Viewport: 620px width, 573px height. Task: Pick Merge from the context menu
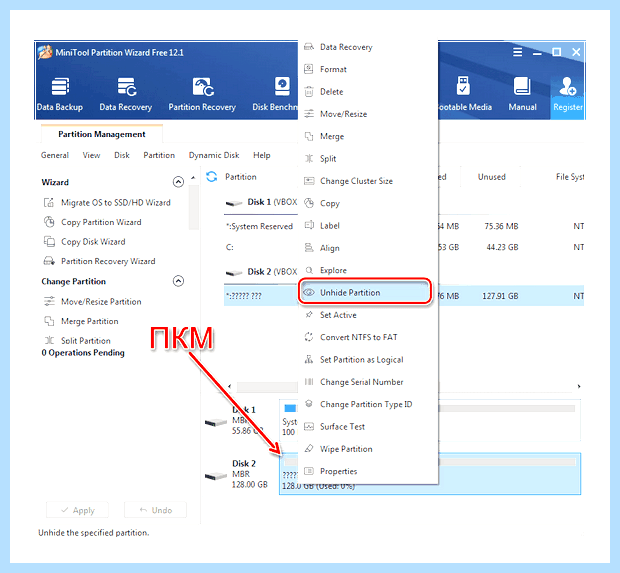(368, 136)
